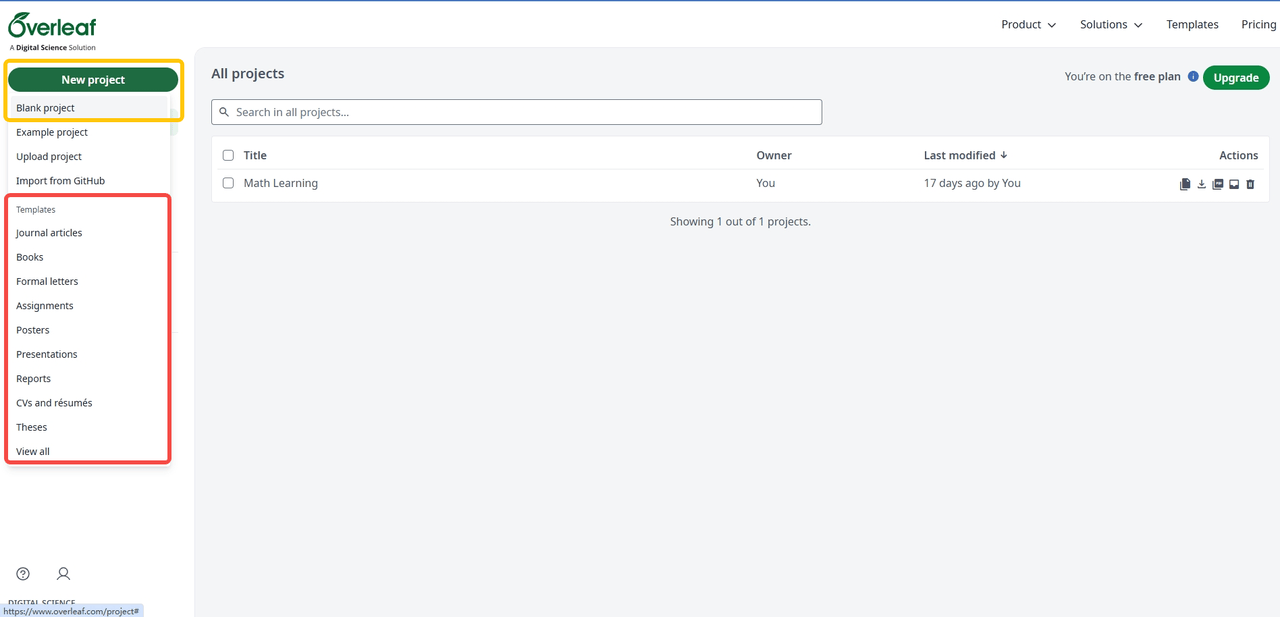Click the free plan info icon
Viewport: 1280px width, 617px height.
point(1195,76)
